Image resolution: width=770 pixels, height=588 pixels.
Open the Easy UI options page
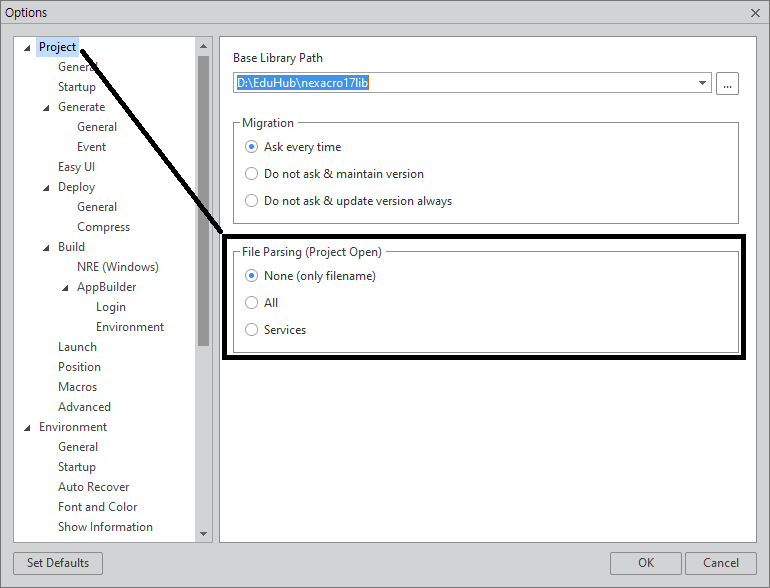76,167
